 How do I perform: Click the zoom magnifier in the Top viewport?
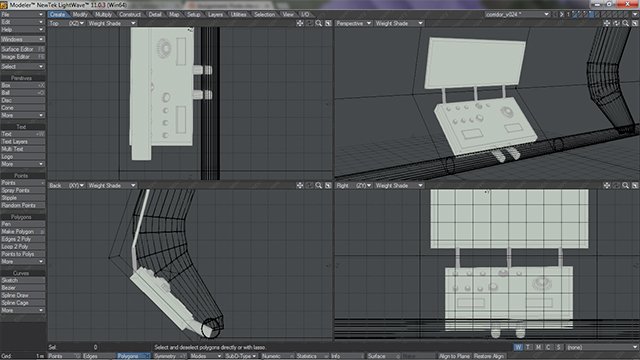pos(319,23)
